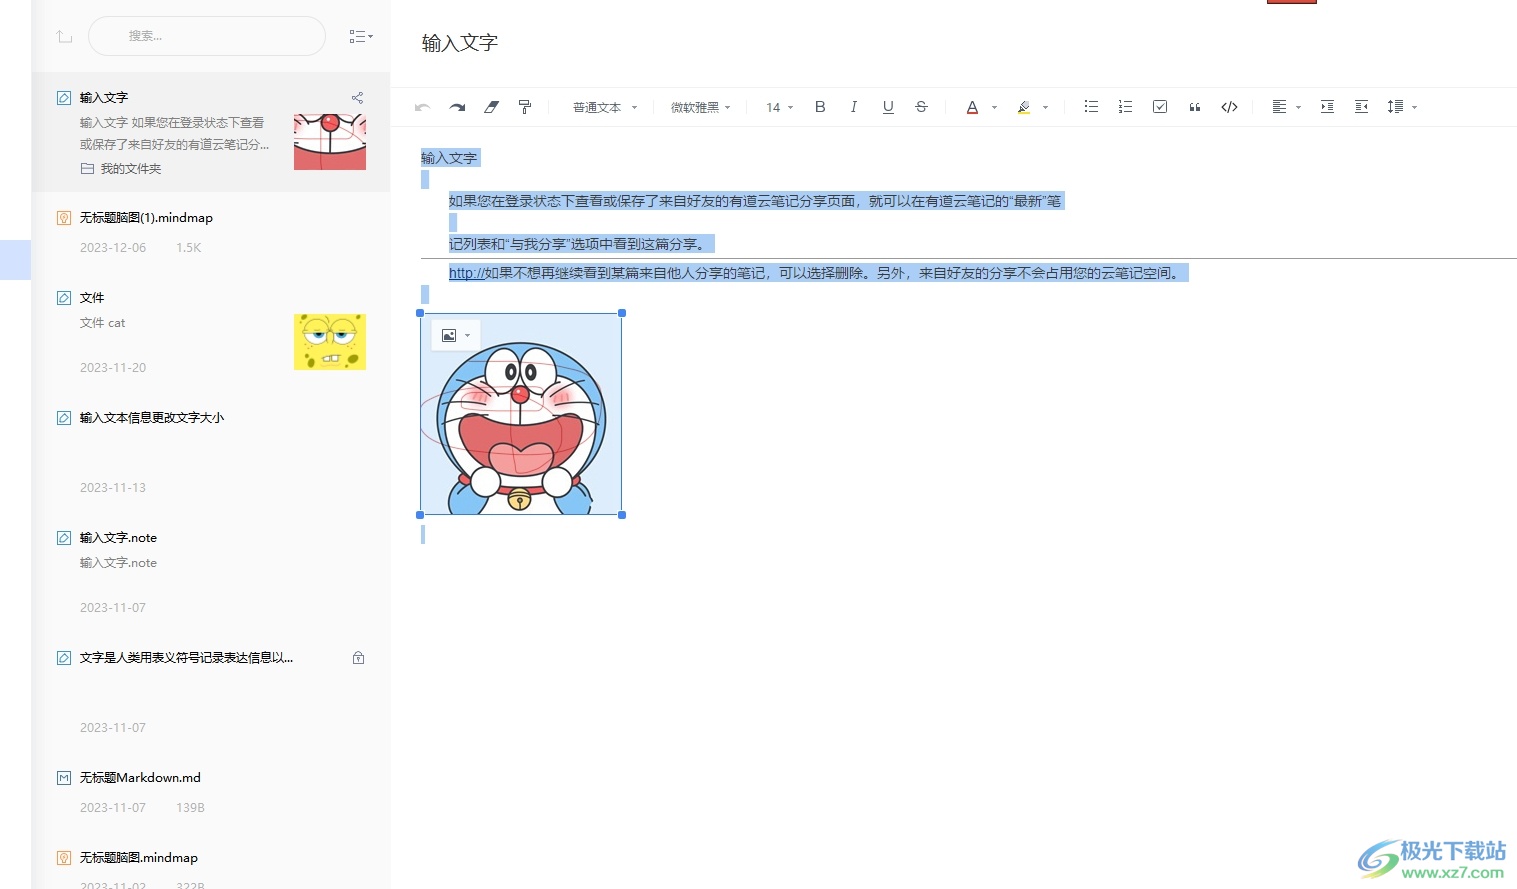Click the search input field
The width and height of the screenshot is (1517, 889).
pyautogui.click(x=207, y=36)
